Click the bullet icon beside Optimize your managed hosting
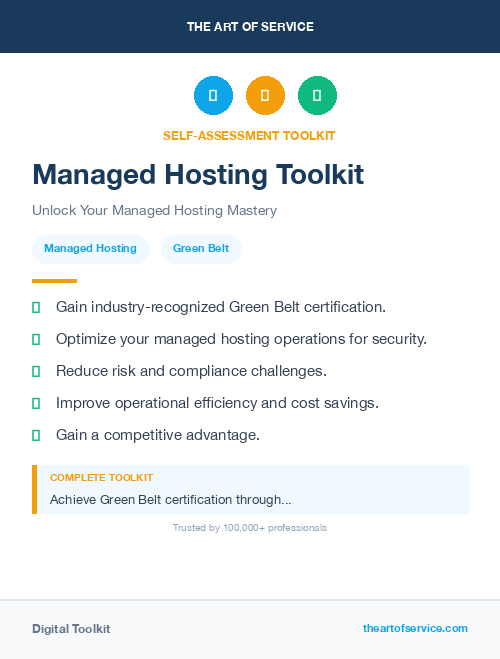This screenshot has height=659, width=500. [x=36, y=340]
